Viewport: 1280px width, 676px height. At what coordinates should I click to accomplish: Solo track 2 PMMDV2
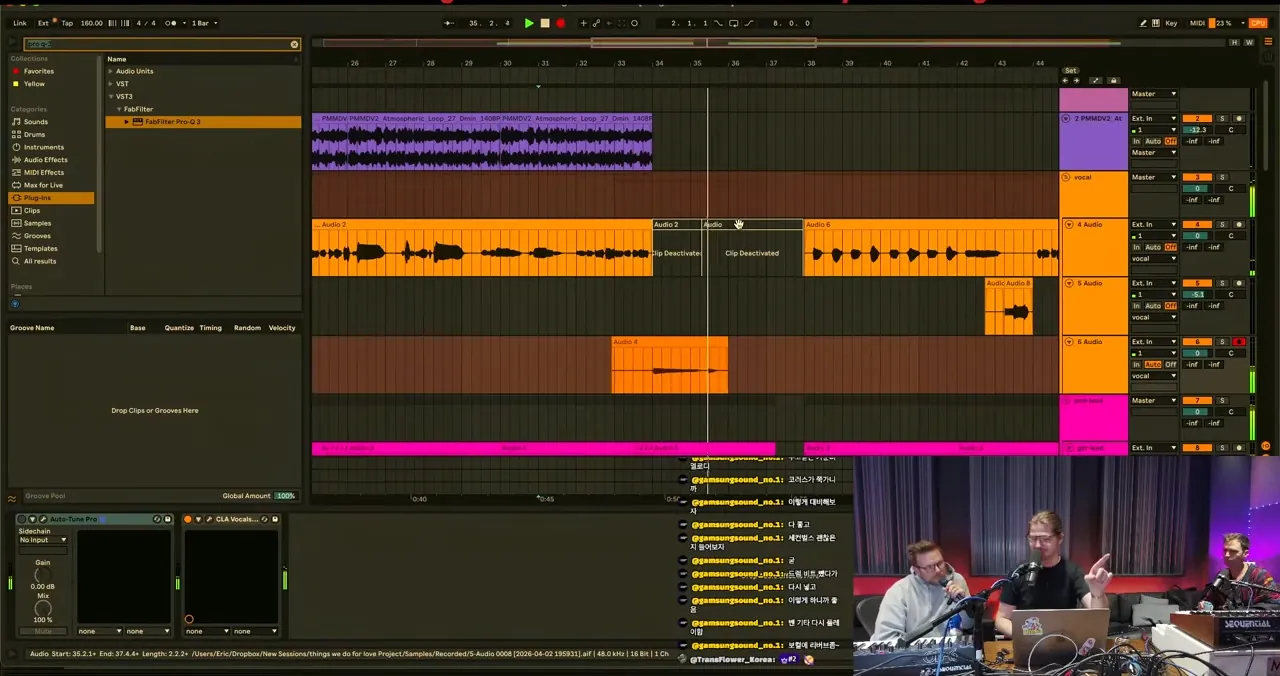pyautogui.click(x=1221, y=119)
